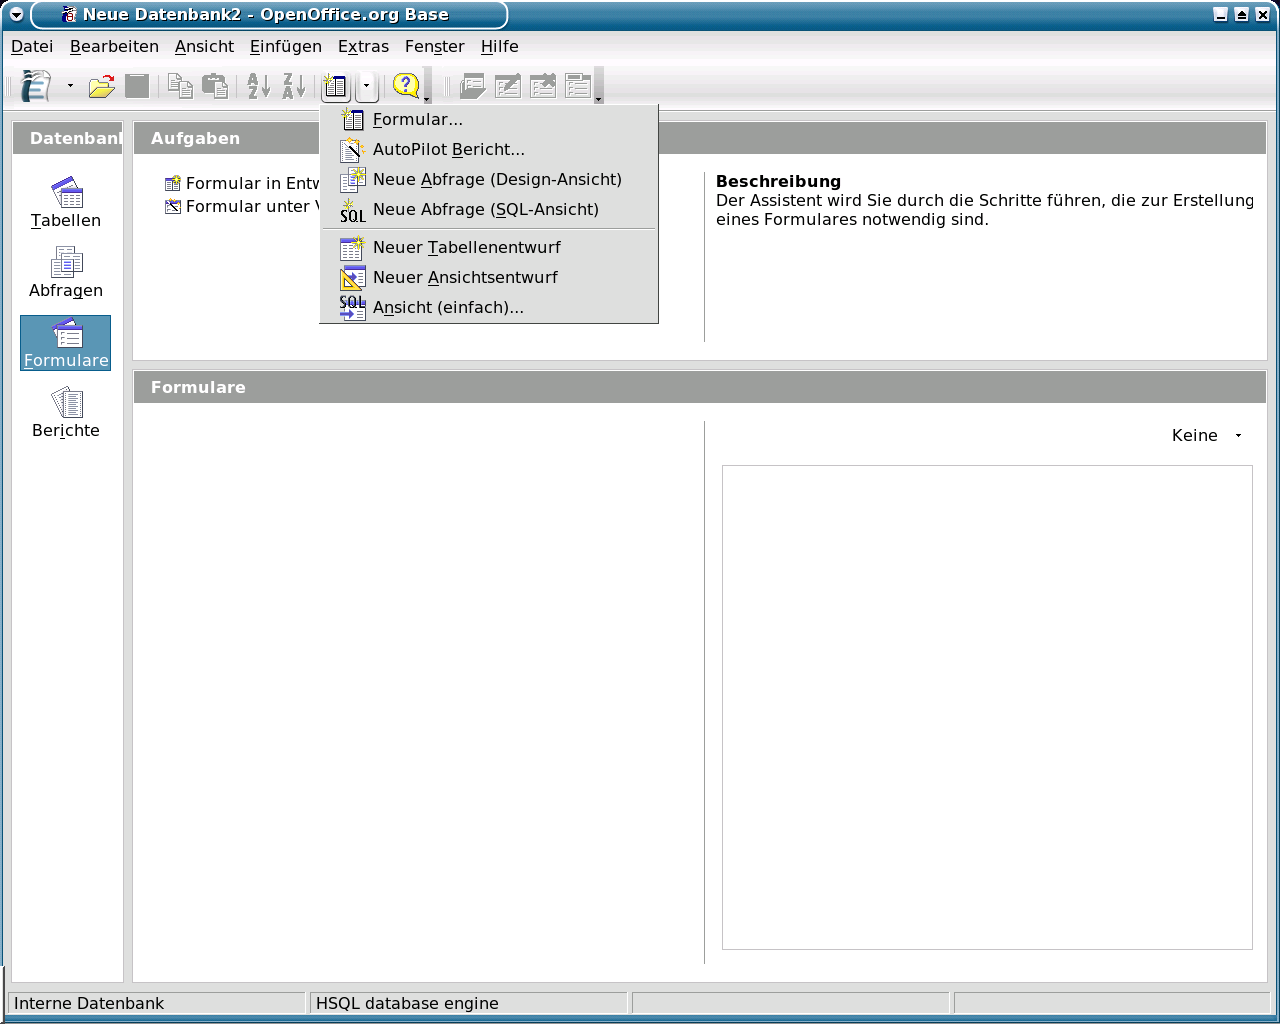
Task: Click the Delete form toolbar icon
Action: click(543, 86)
